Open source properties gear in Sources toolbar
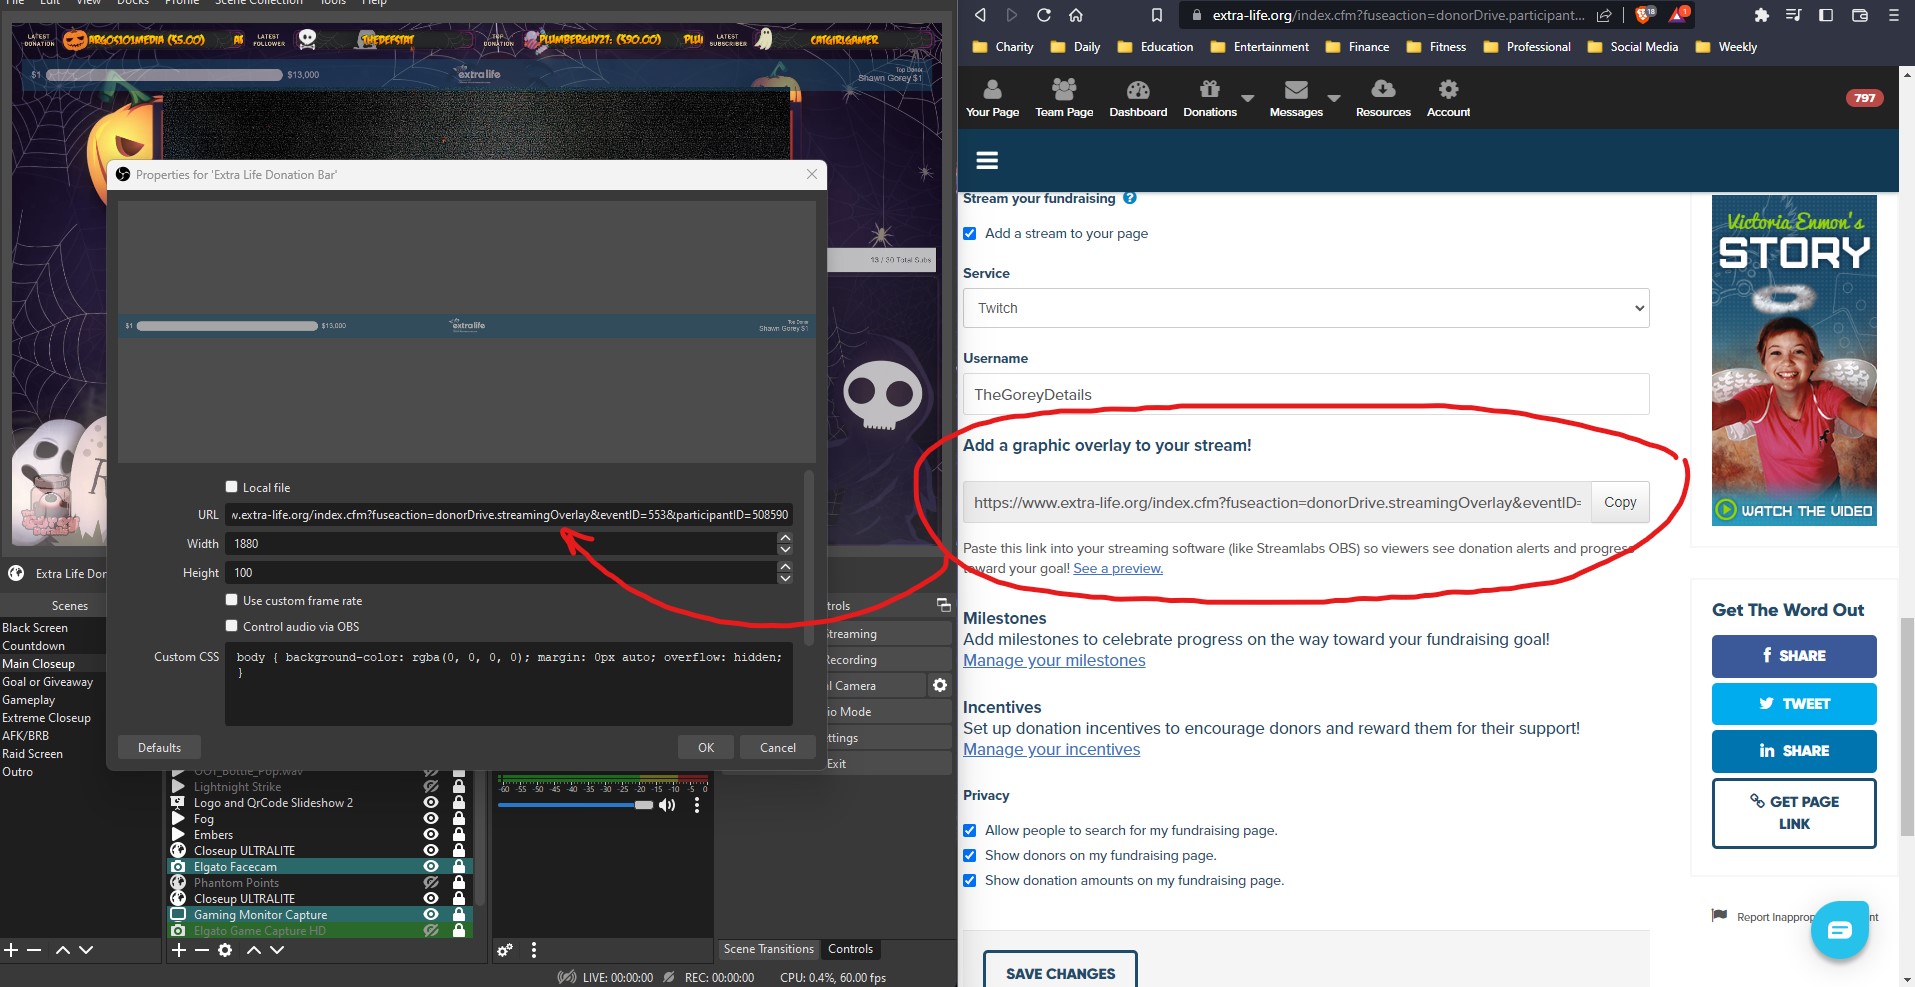 click(x=225, y=950)
